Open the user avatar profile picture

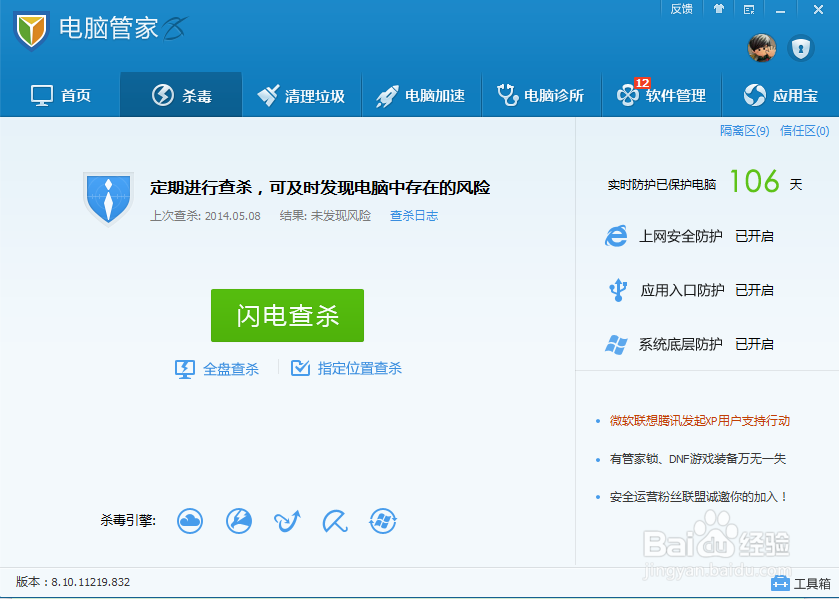coord(761,48)
